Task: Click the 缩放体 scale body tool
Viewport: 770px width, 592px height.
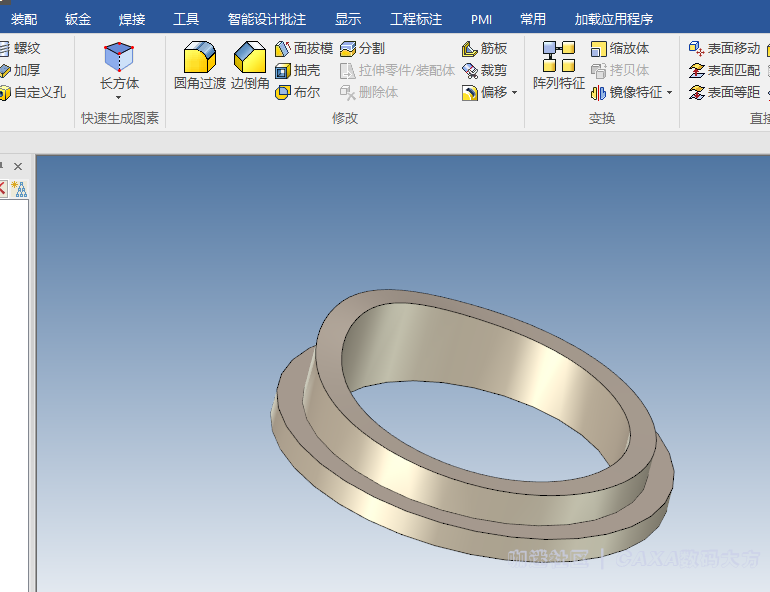Action: click(x=620, y=48)
